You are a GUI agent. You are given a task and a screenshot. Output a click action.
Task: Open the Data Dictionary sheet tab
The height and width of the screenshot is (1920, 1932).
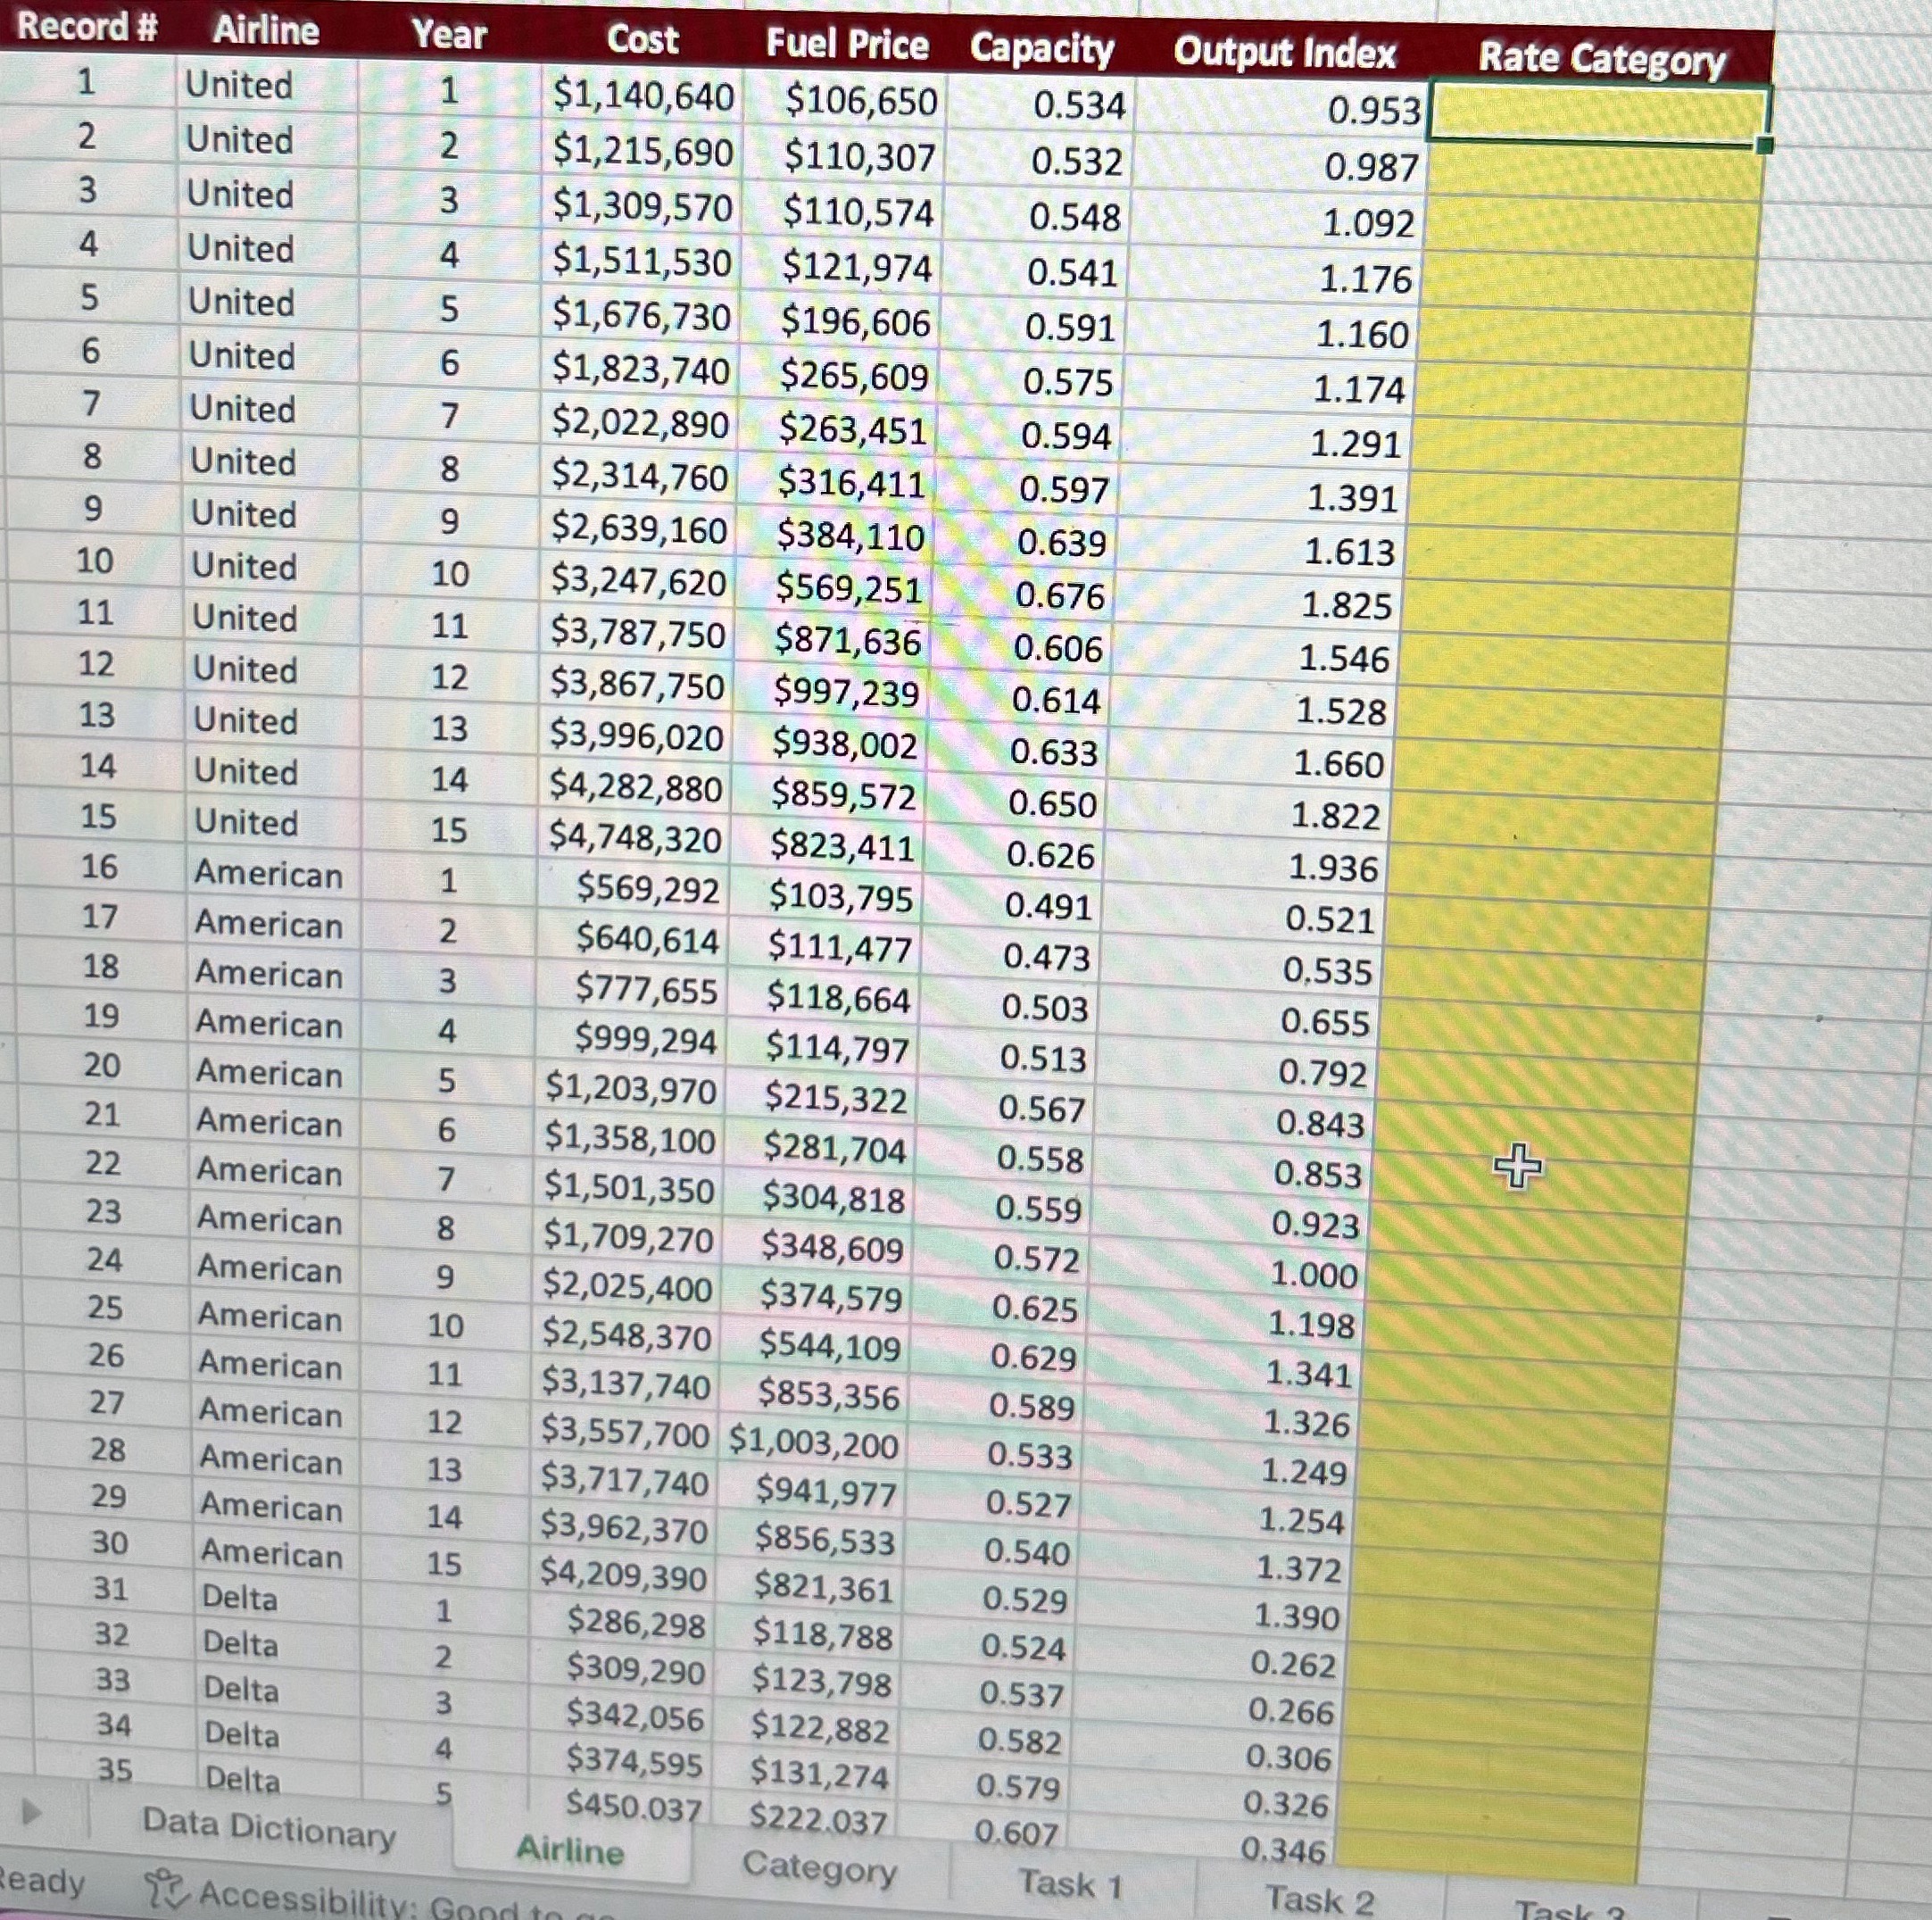pos(269,1828)
